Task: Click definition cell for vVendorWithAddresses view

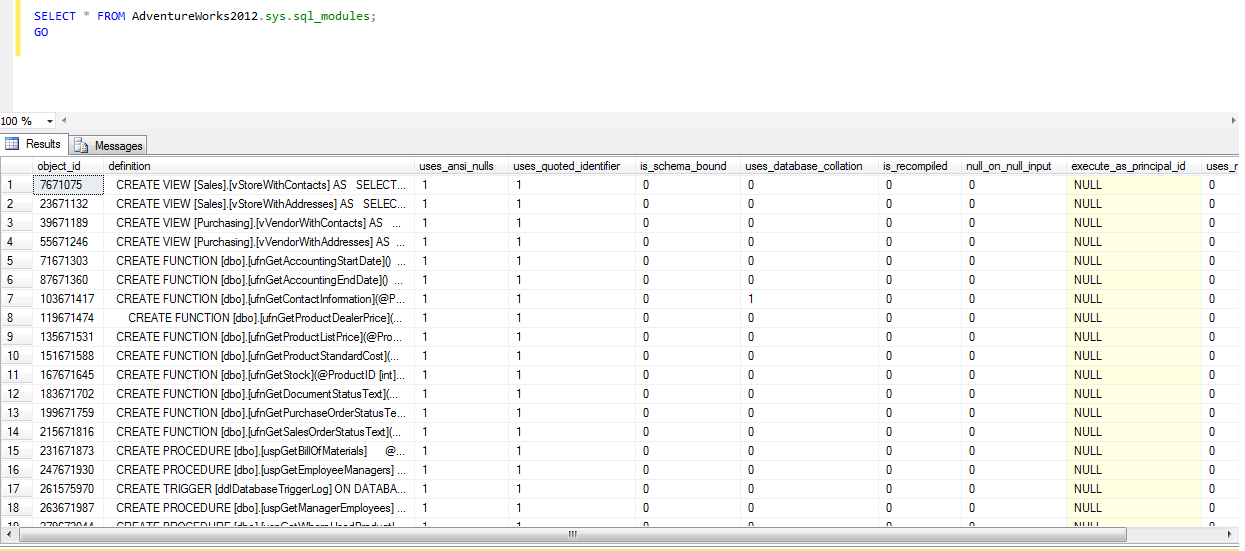Action: tap(259, 242)
